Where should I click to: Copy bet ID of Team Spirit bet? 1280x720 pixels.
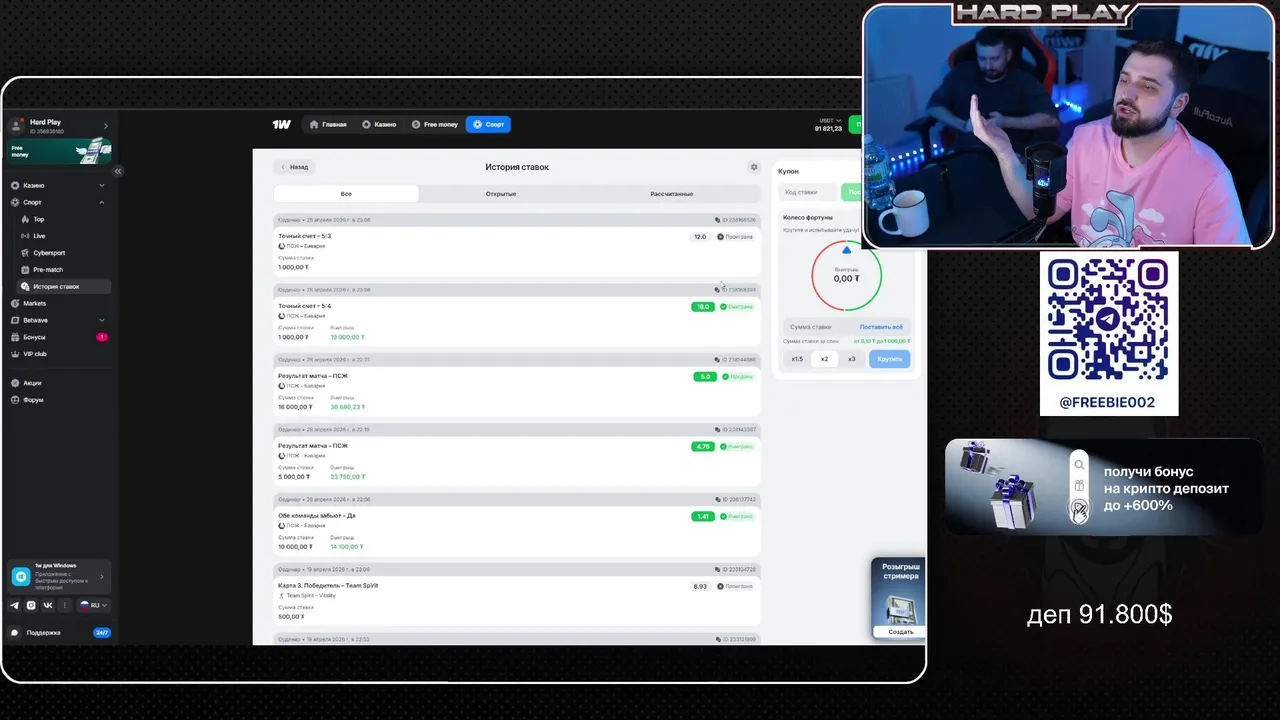pos(717,569)
